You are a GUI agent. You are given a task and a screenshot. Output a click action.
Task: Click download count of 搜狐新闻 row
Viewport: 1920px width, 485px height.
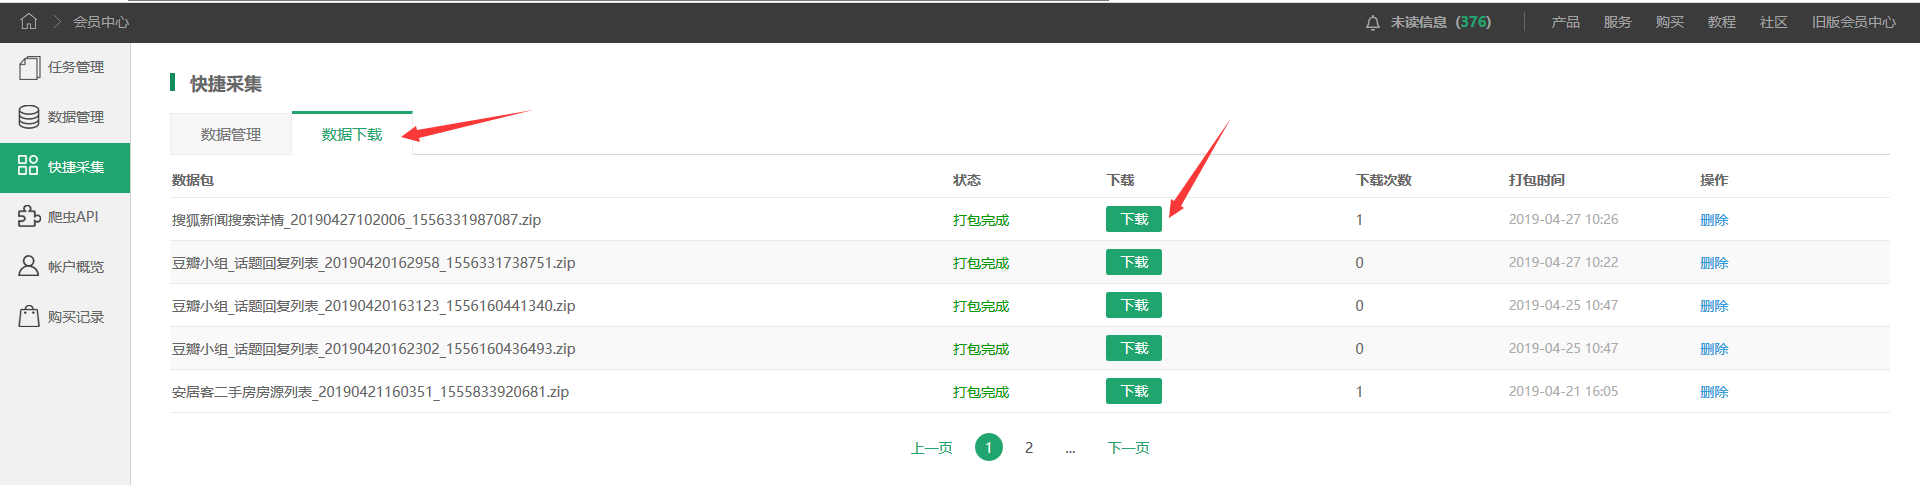[x=1359, y=220]
